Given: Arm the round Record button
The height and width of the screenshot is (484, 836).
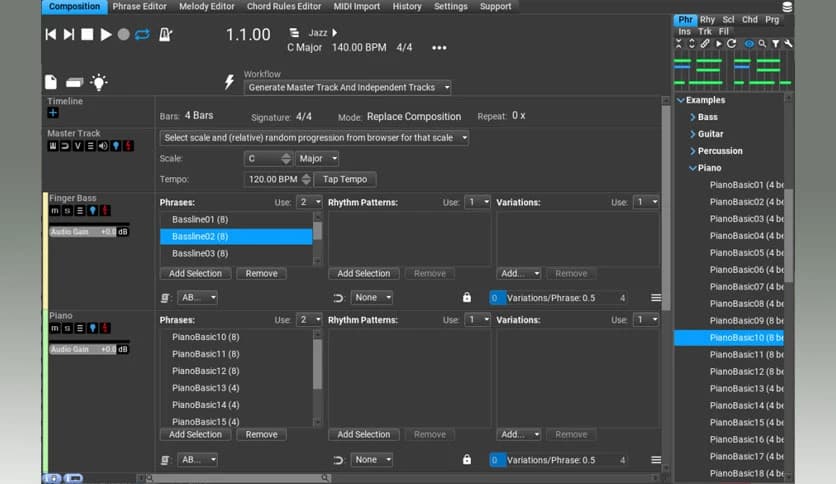Looking at the screenshot, I should coord(123,35).
